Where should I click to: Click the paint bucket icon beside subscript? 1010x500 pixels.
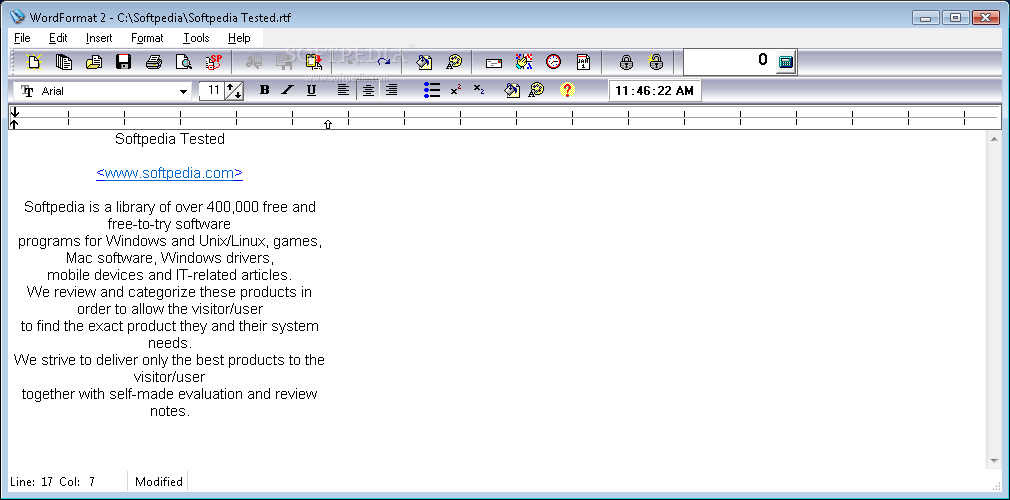[512, 90]
